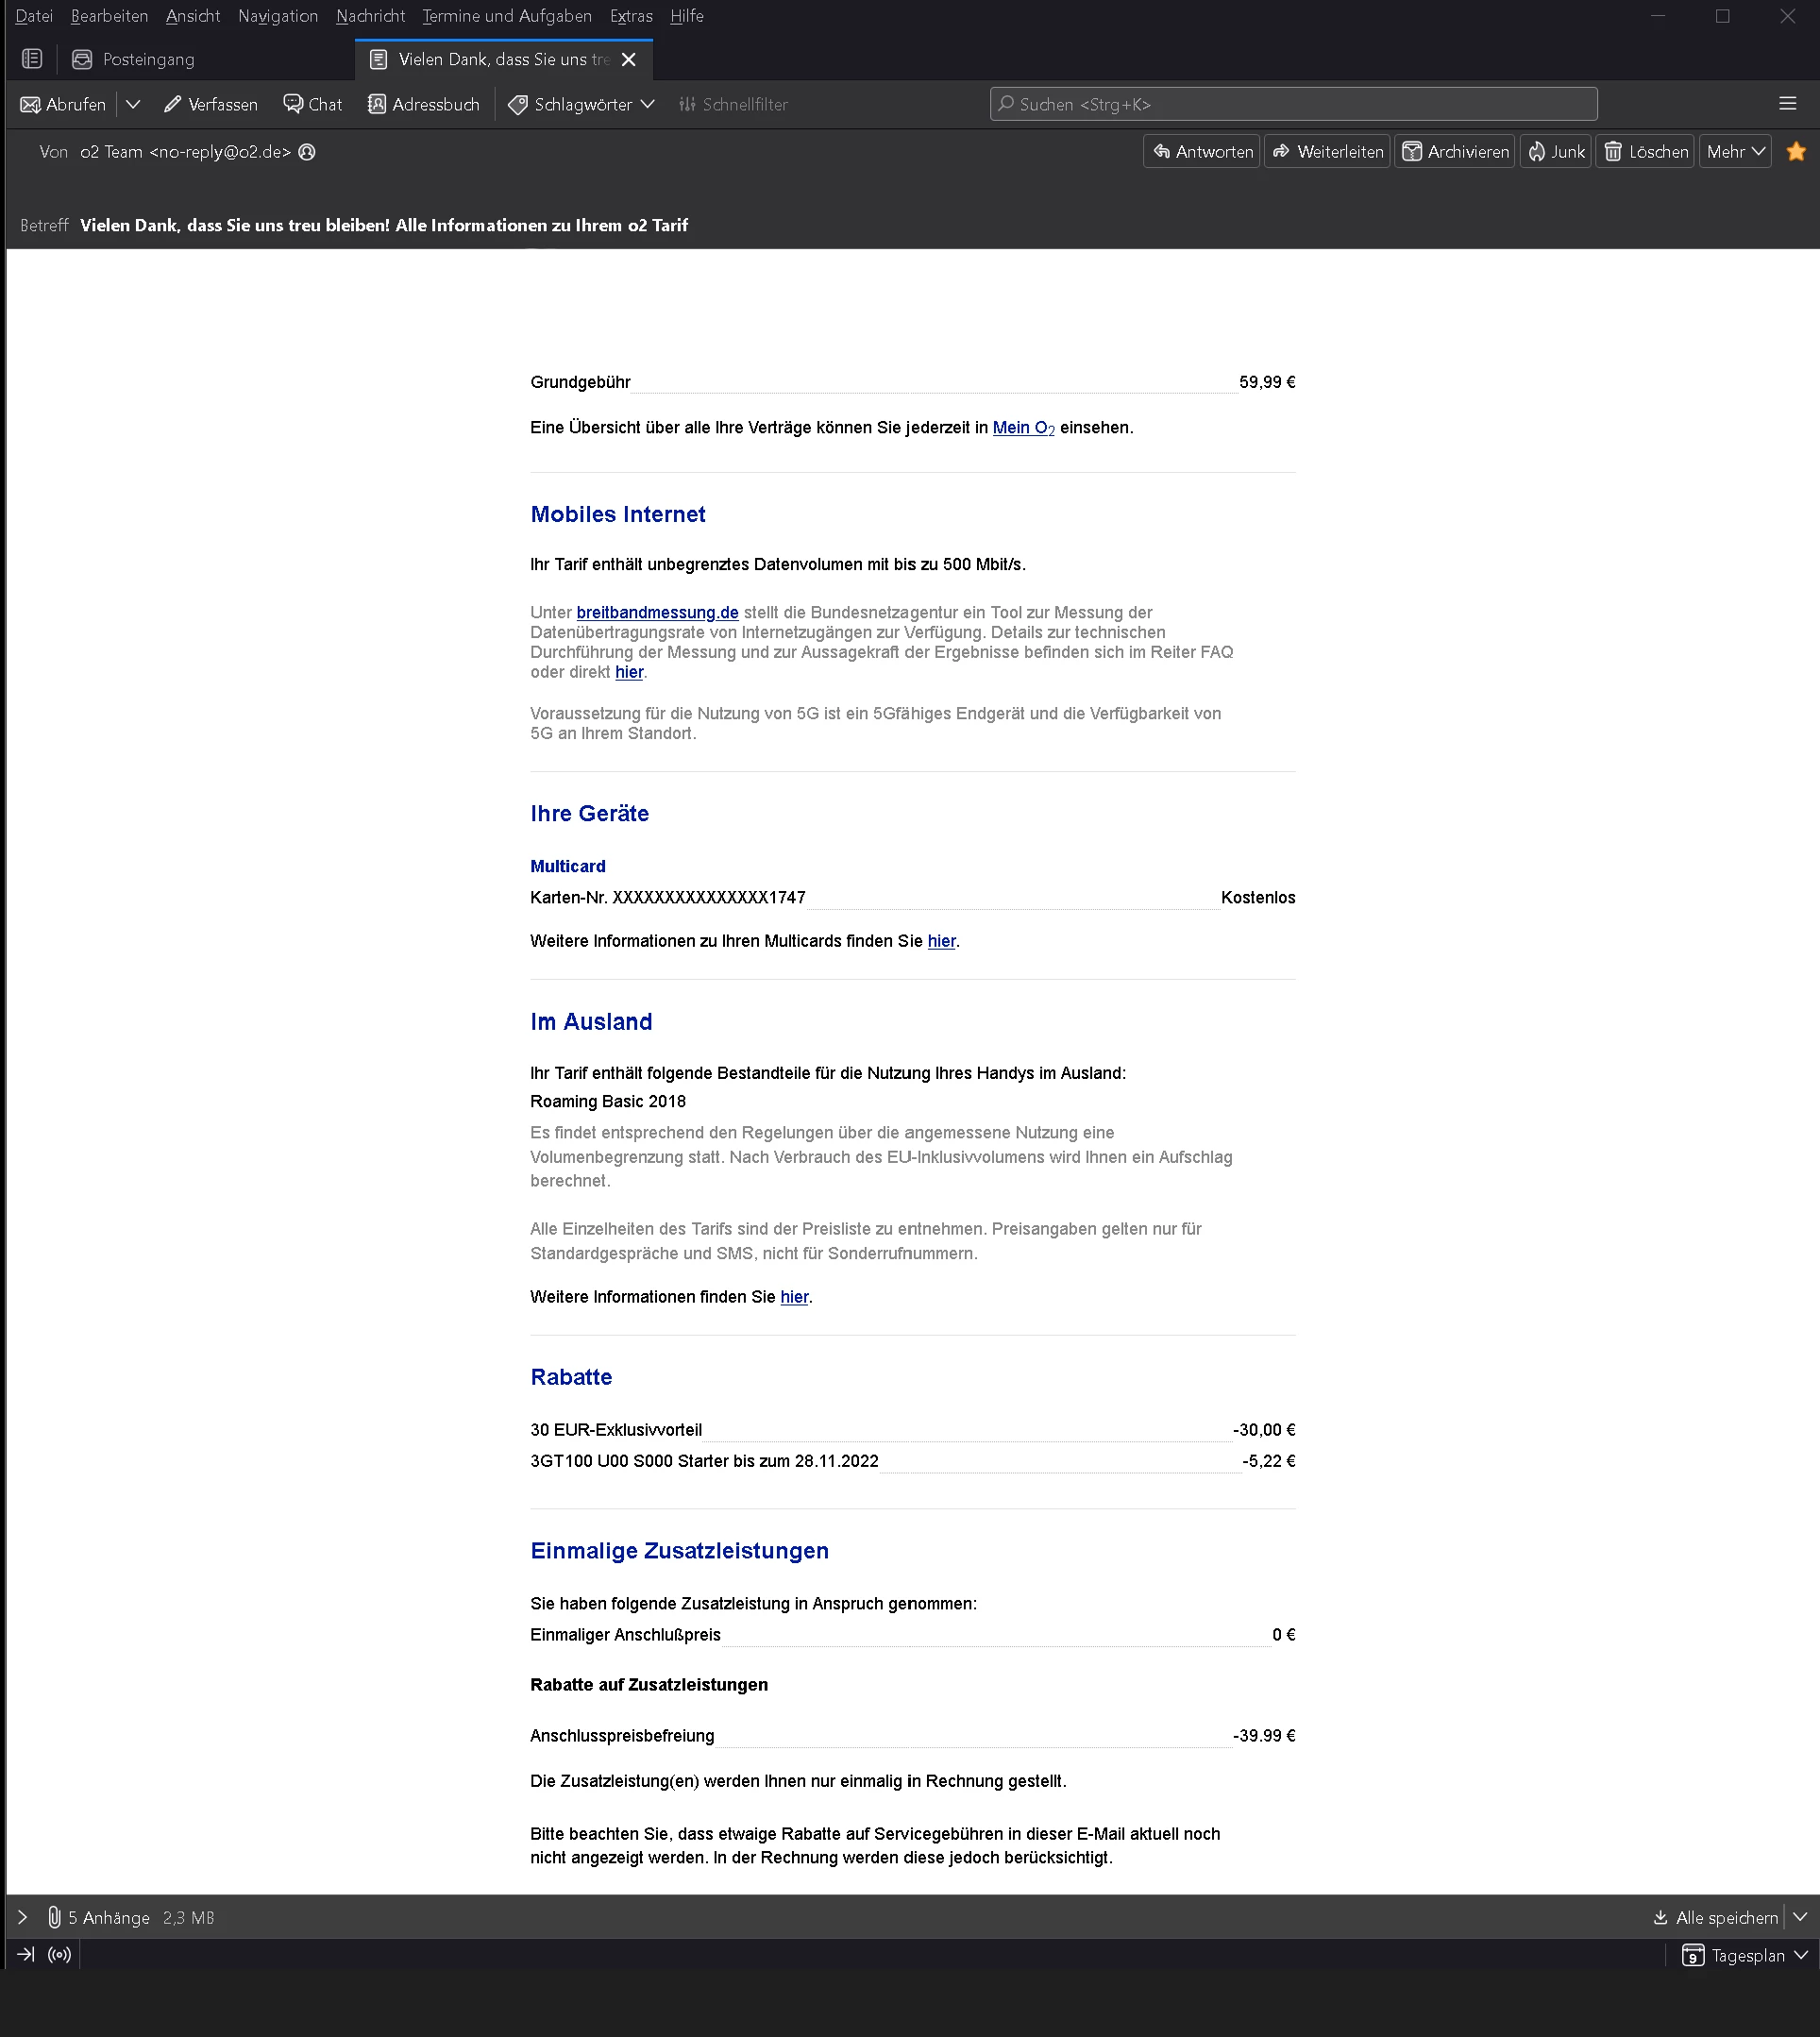Viewport: 1820px width, 2037px height.
Task: Open the application hamburger menu
Action: [x=1788, y=104]
